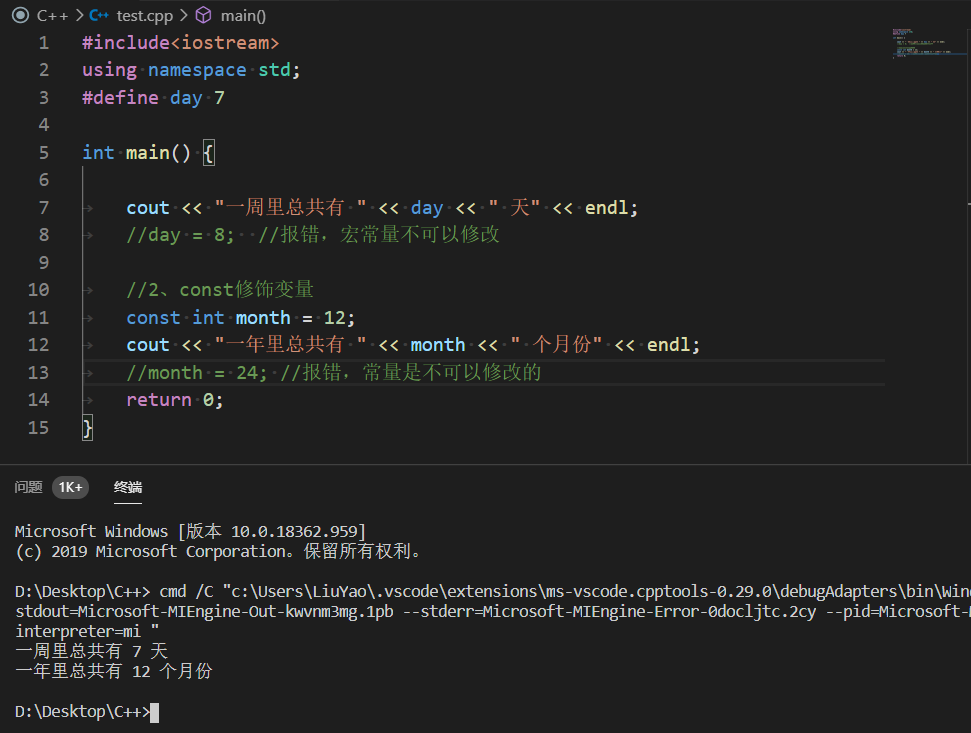Click the opening brace after main()
This screenshot has width=971, height=733.
[209, 153]
